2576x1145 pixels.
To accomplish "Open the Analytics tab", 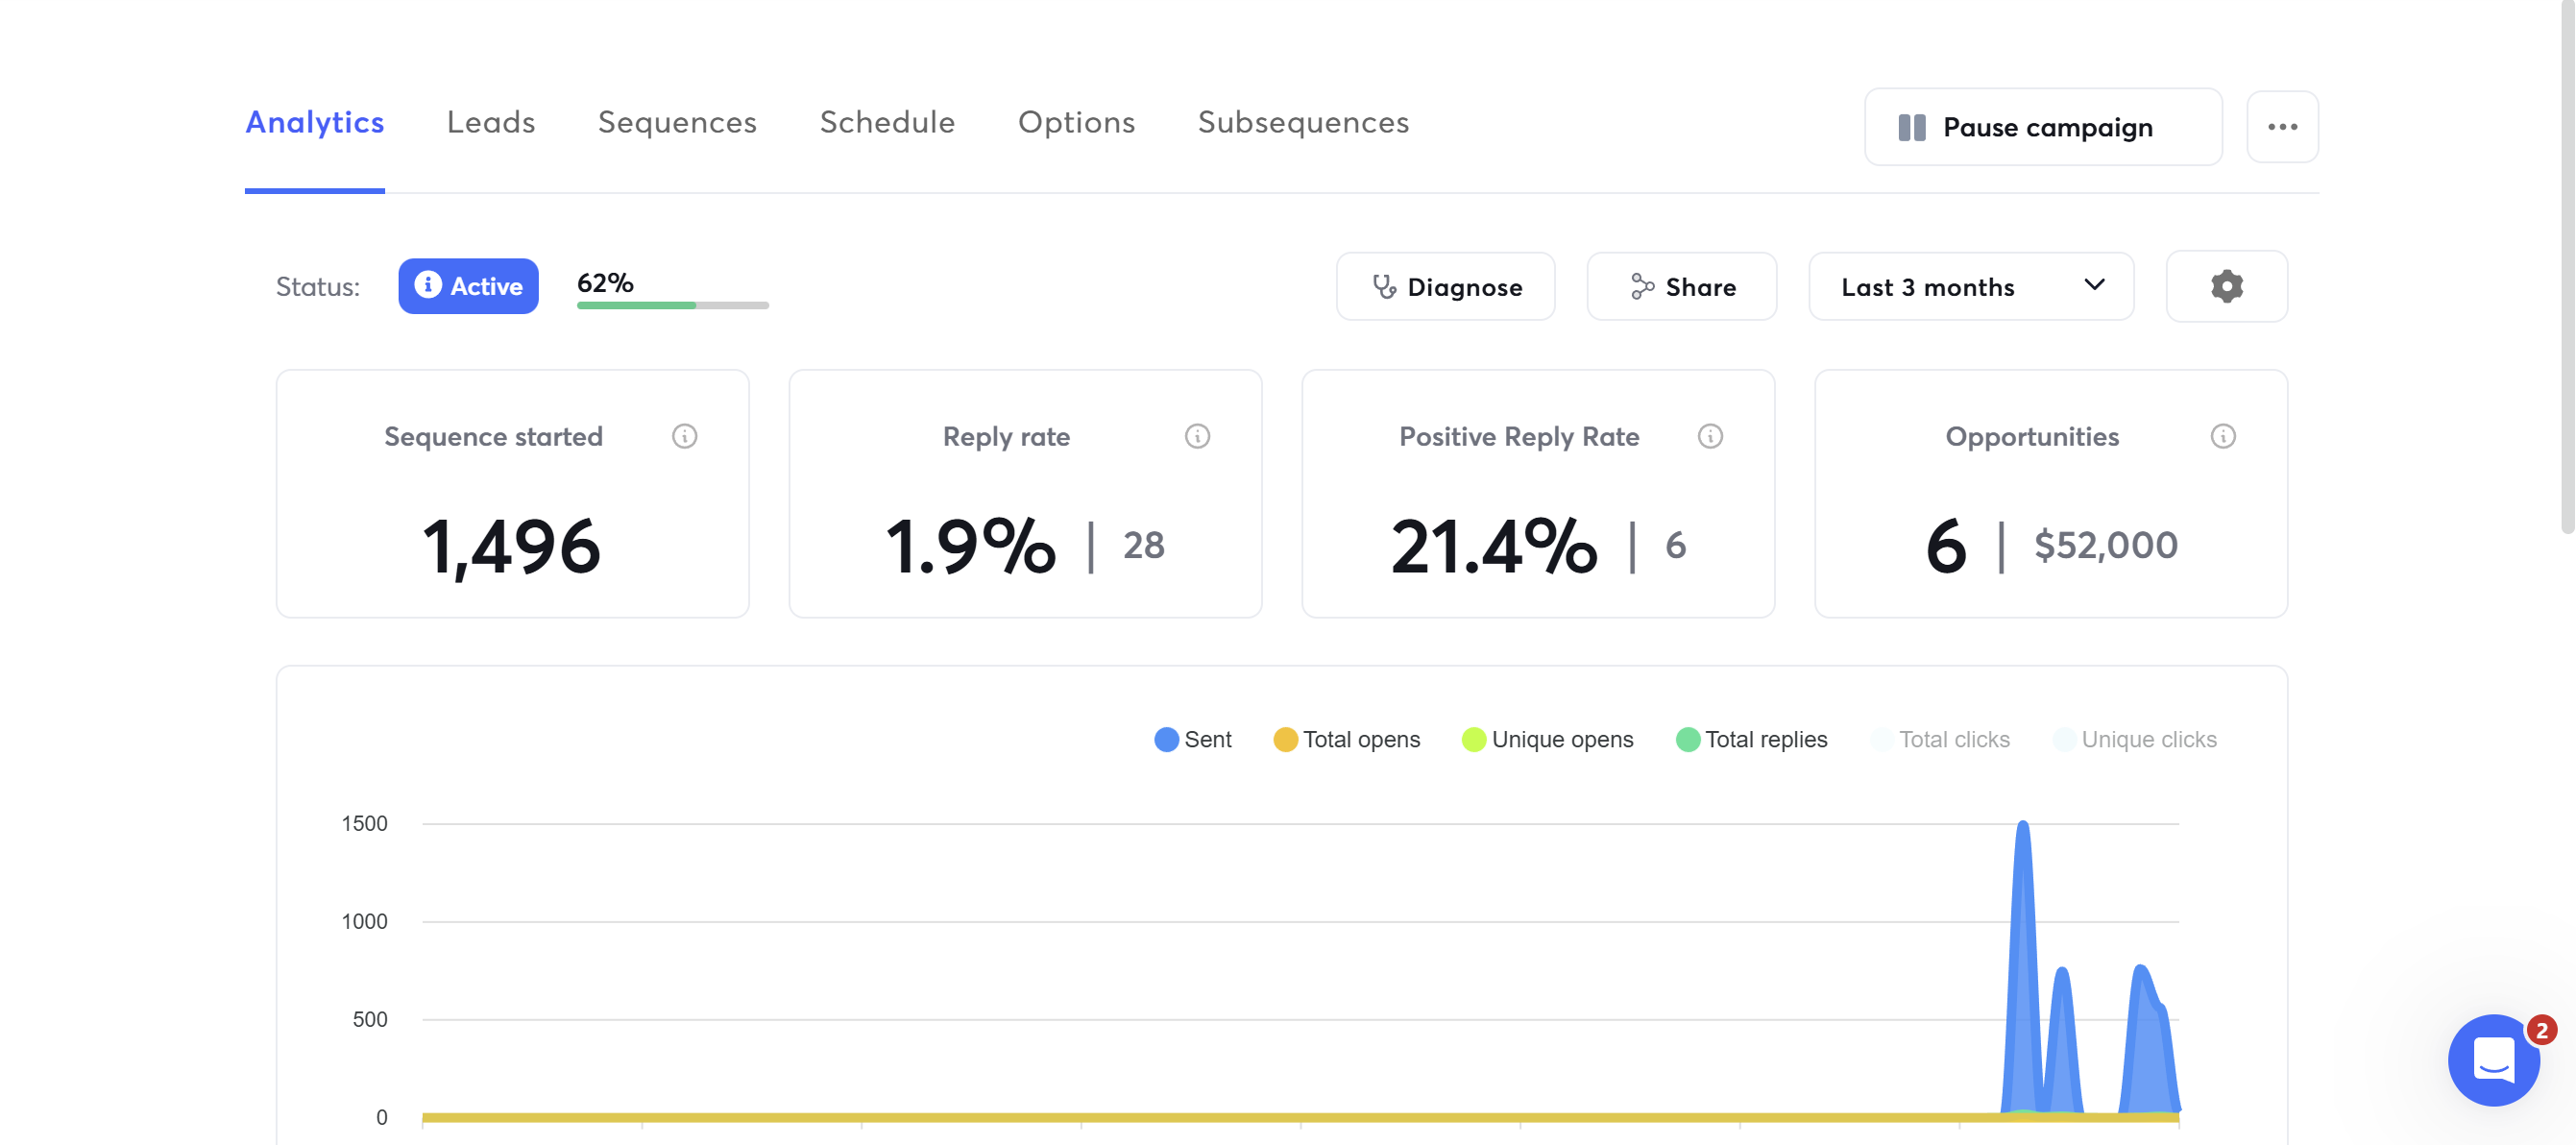I will click(x=314, y=122).
